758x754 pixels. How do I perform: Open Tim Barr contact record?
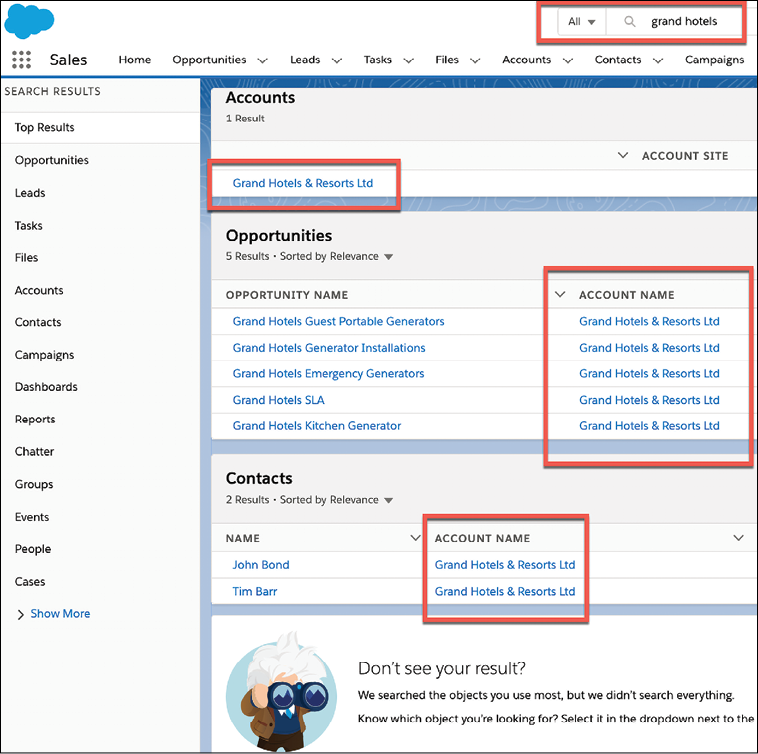coord(255,592)
